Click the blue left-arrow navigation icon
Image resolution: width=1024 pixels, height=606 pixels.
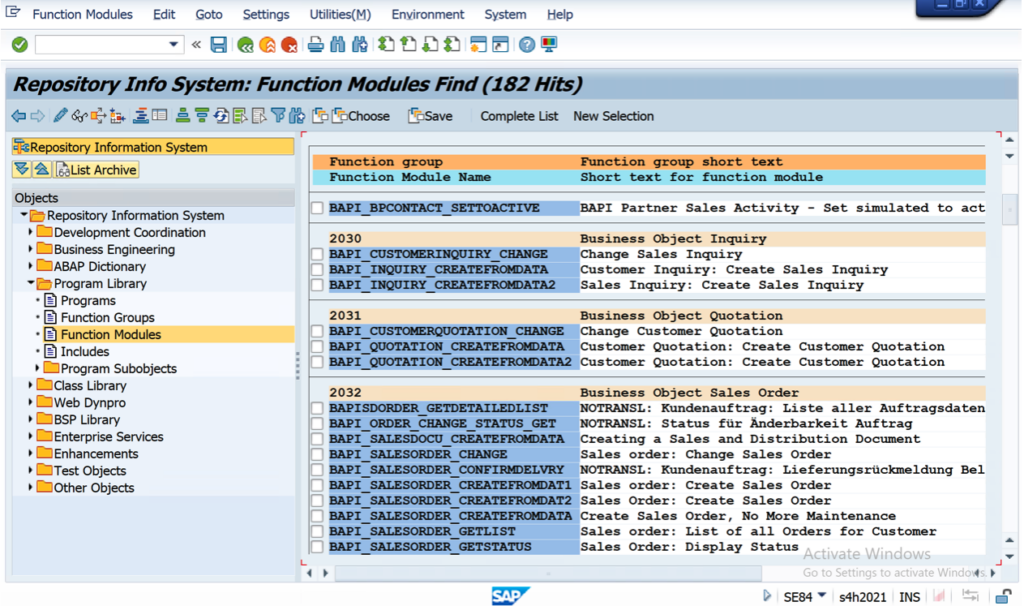click(x=19, y=116)
